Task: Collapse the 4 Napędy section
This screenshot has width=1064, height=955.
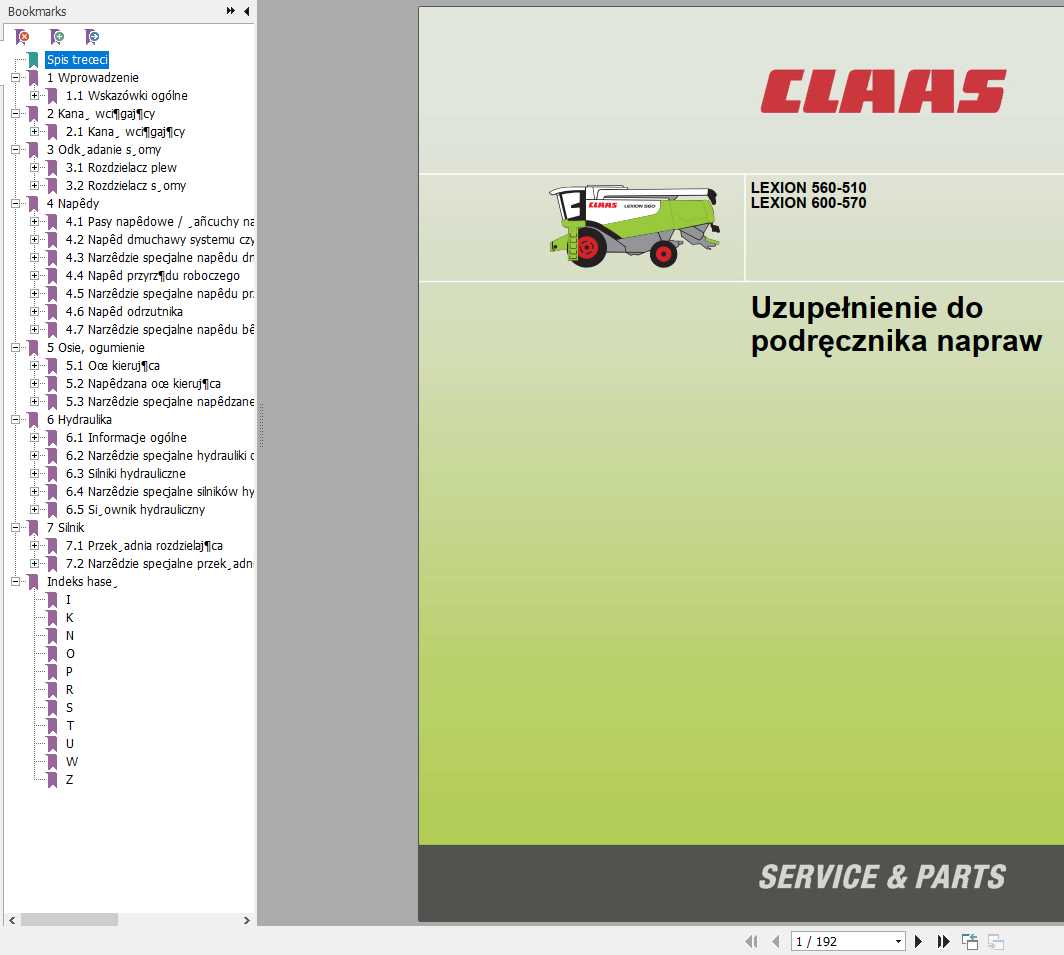Action: [16, 204]
